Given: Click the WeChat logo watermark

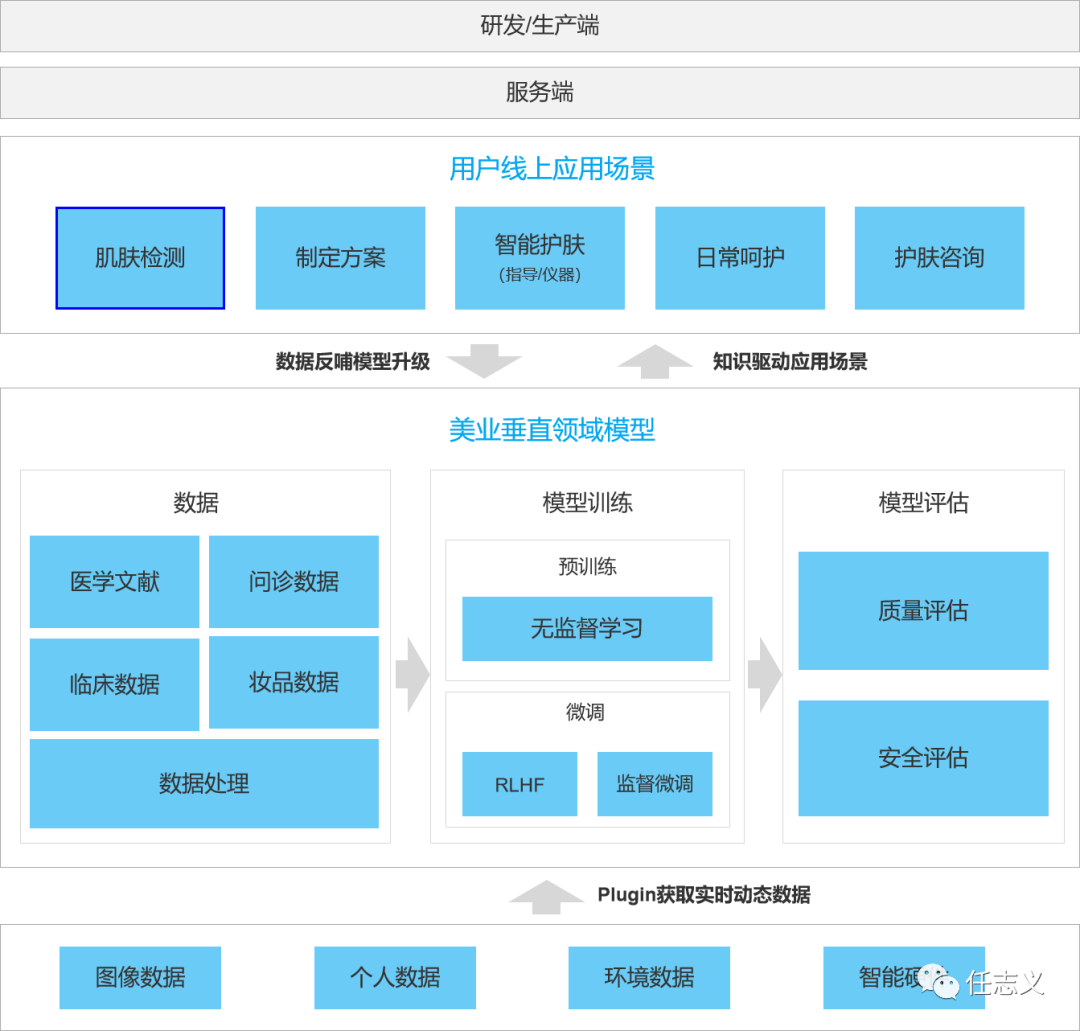Looking at the screenshot, I should pyautogui.click(x=939, y=982).
